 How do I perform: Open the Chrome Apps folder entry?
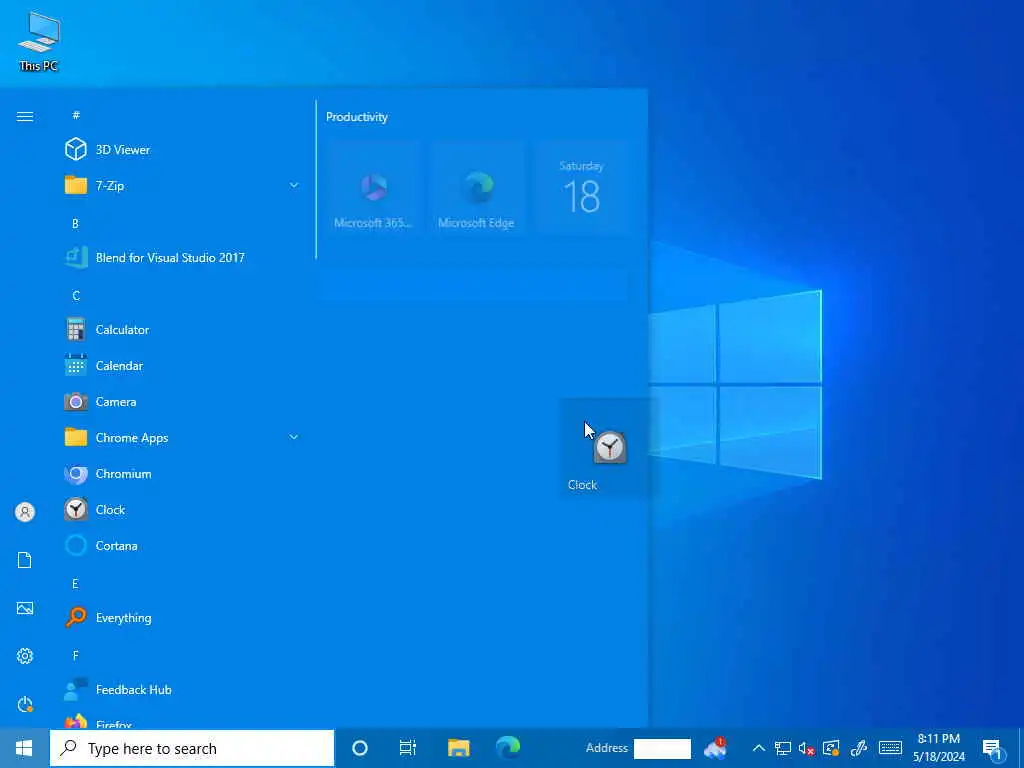pos(183,438)
